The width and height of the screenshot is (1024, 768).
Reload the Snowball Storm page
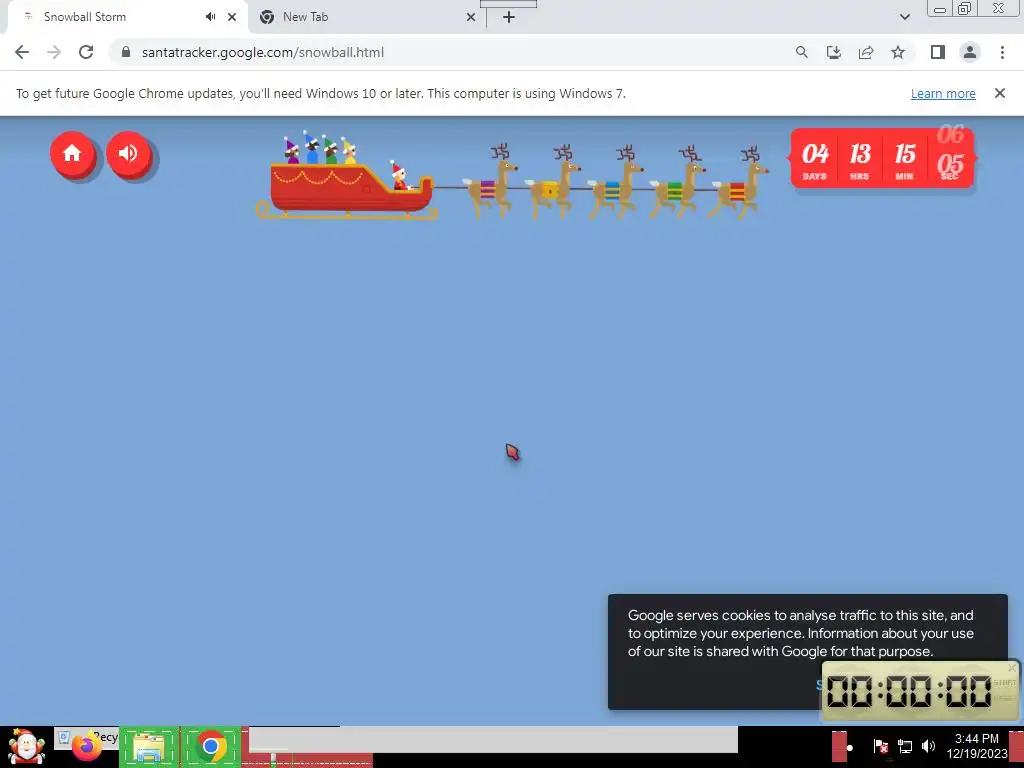click(86, 52)
